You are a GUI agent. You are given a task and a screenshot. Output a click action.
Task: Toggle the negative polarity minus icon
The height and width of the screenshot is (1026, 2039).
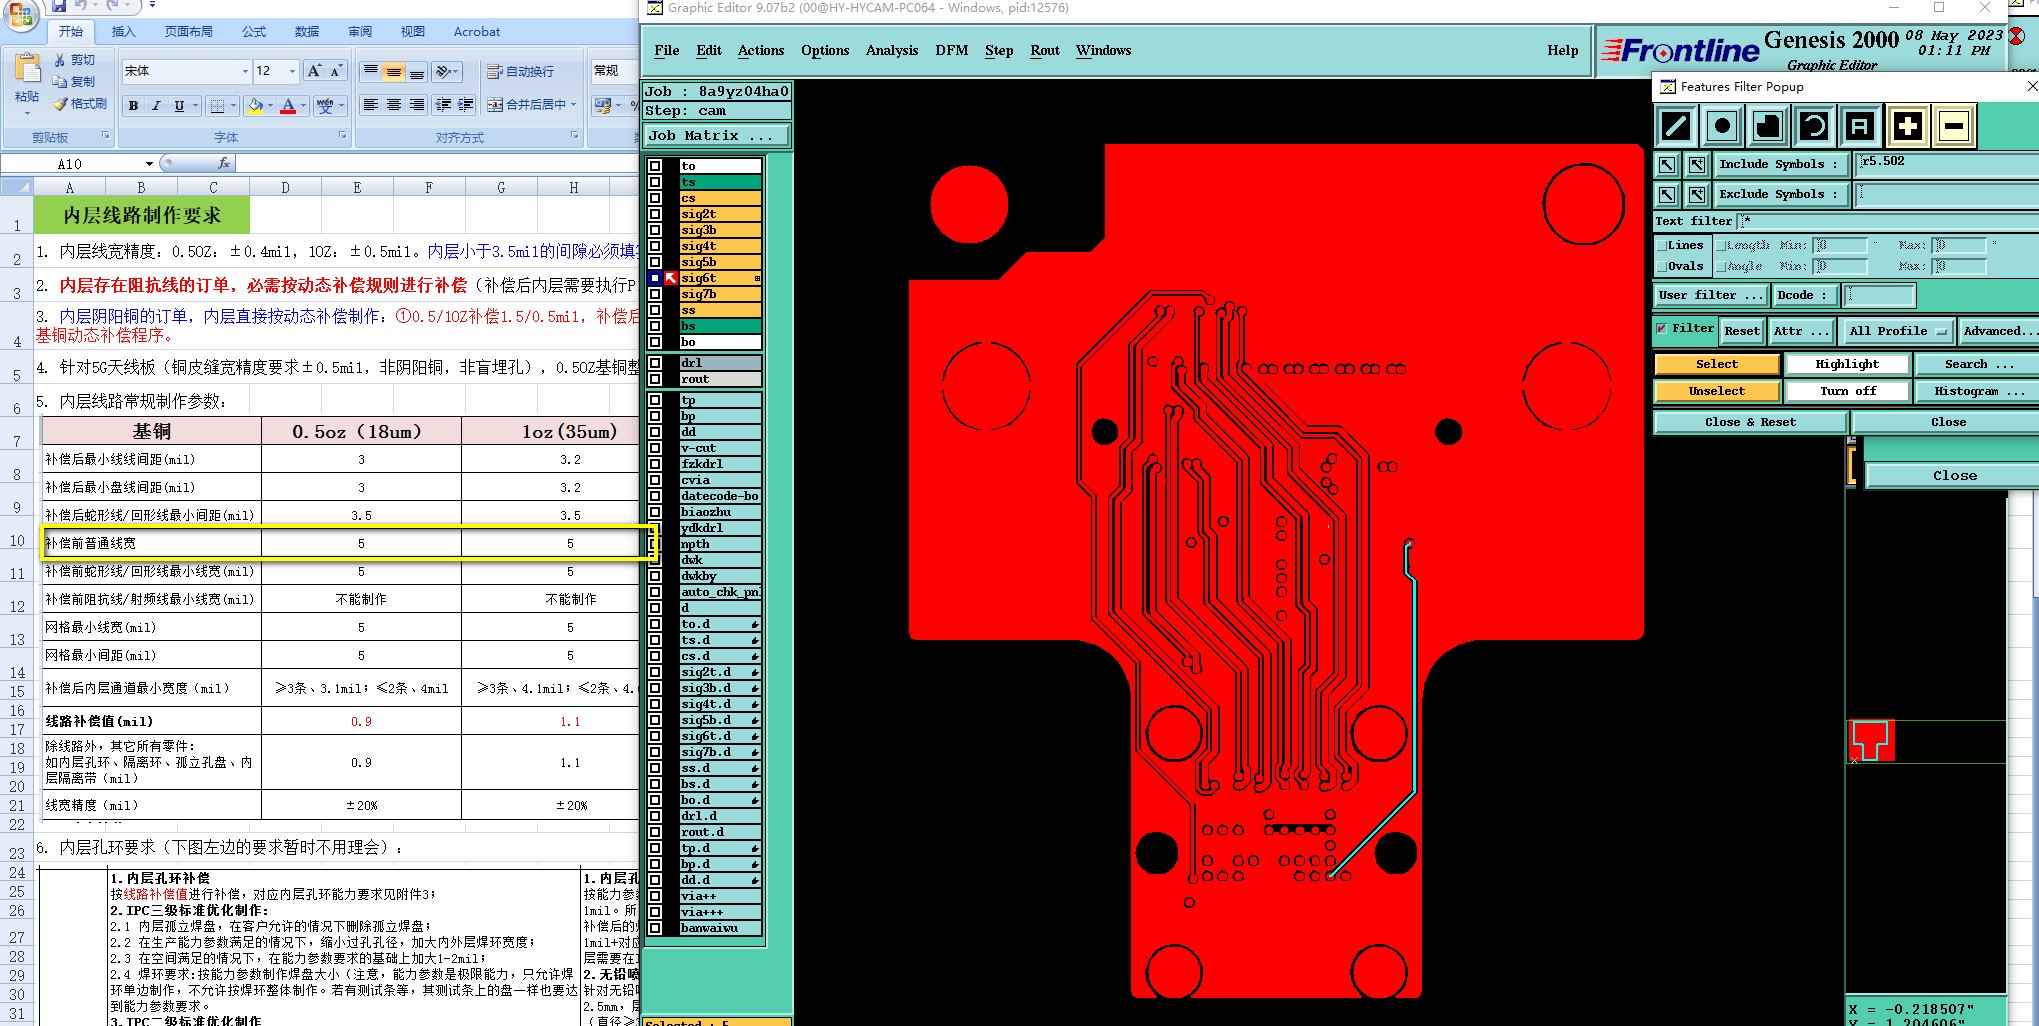coord(1953,126)
